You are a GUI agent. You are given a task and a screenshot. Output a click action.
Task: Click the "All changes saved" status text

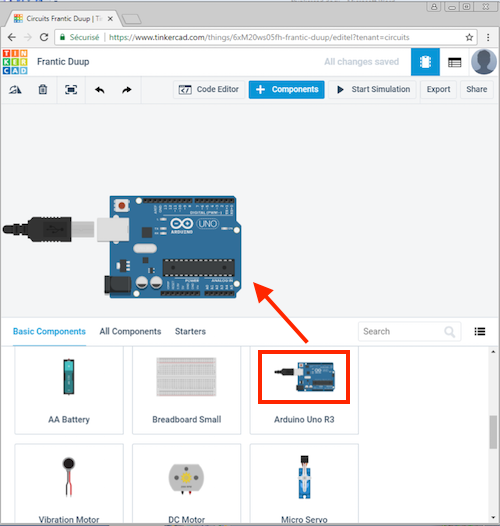coord(361,62)
